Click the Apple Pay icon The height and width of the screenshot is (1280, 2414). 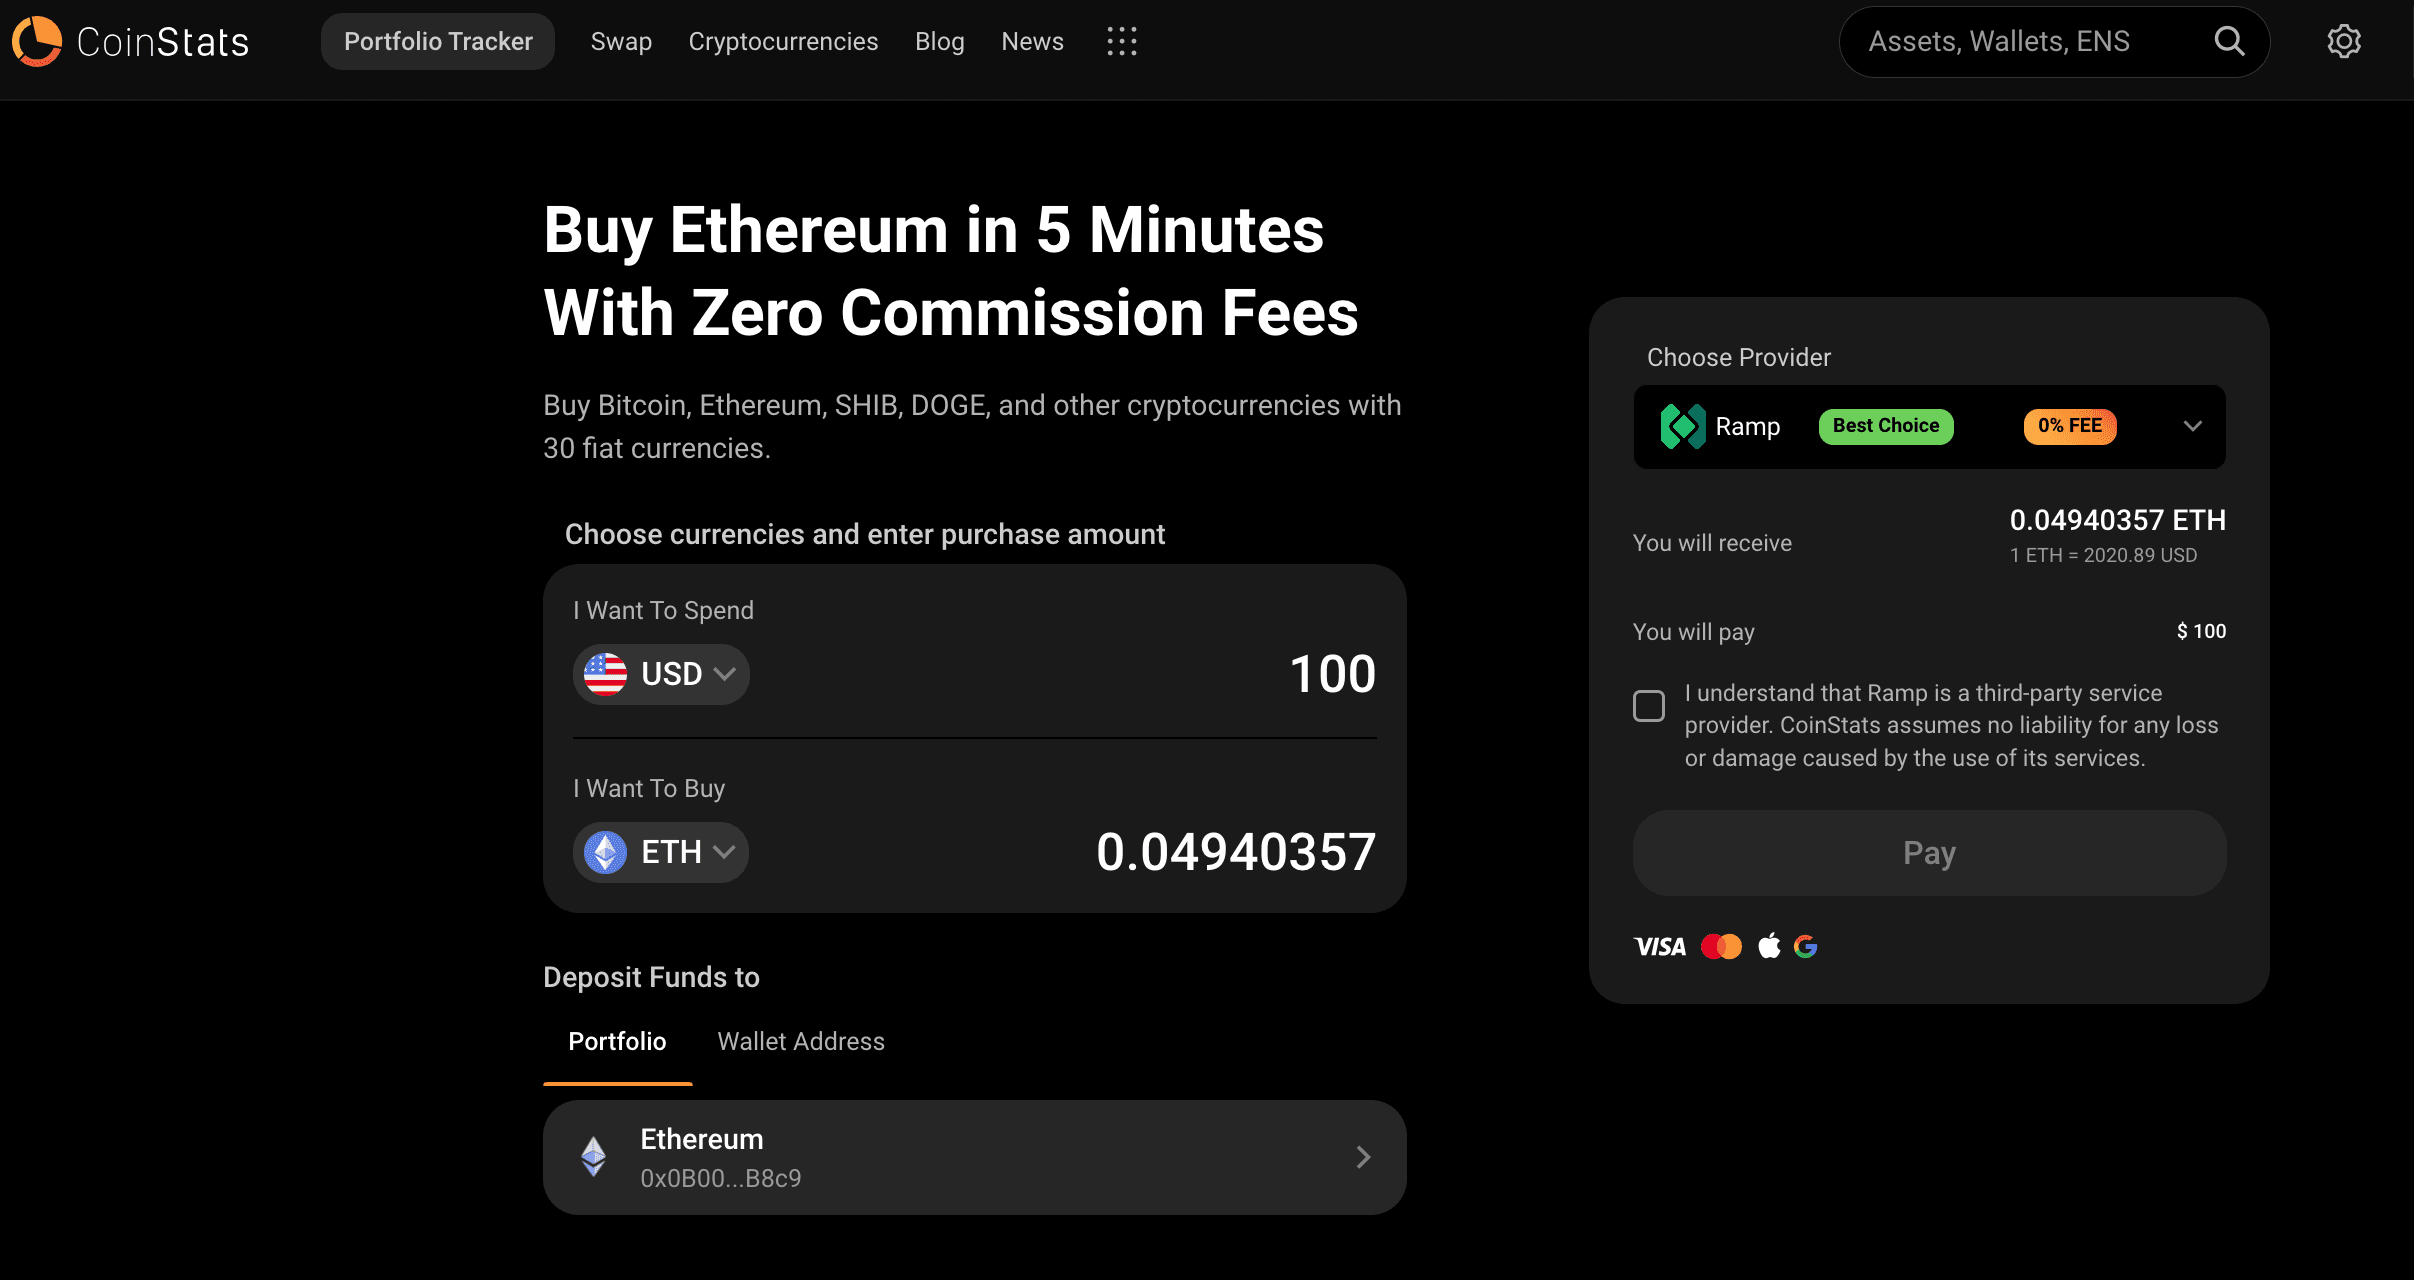click(x=1769, y=946)
